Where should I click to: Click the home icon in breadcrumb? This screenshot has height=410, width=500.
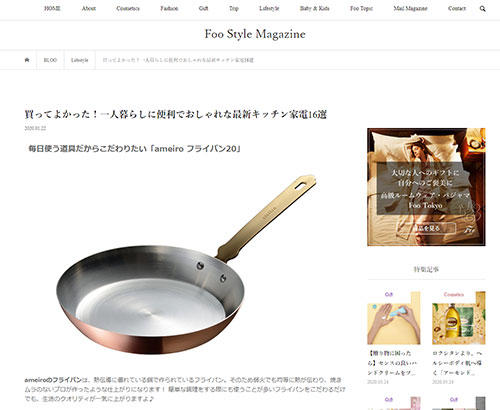pyautogui.click(x=27, y=60)
